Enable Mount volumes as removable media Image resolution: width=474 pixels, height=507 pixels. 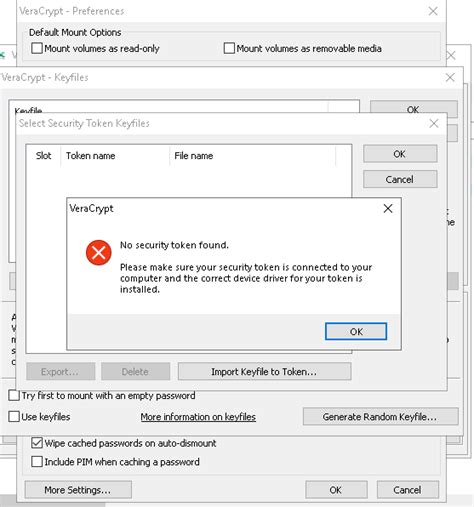click(x=229, y=48)
